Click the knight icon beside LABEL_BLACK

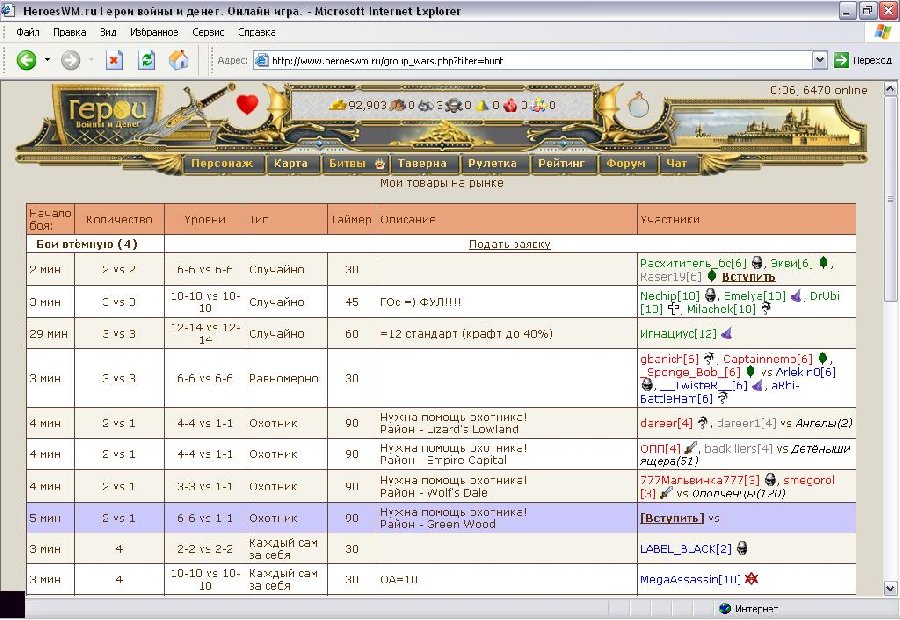(x=742, y=548)
